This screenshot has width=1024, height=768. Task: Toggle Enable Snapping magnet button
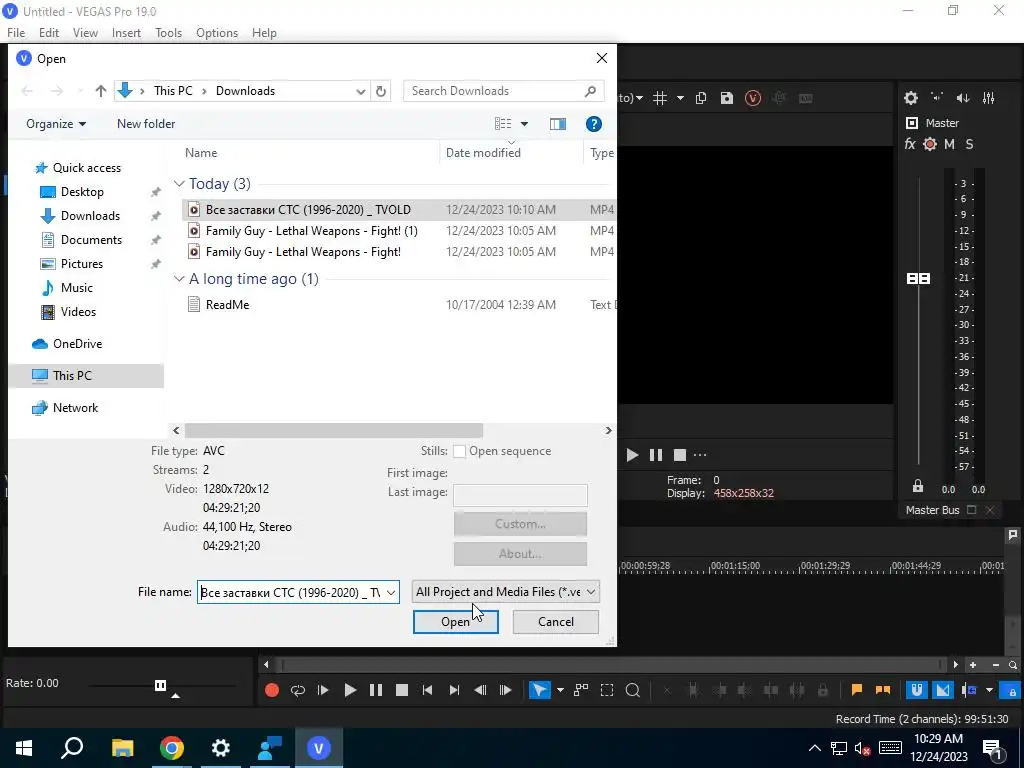pyautogui.click(x=916, y=690)
